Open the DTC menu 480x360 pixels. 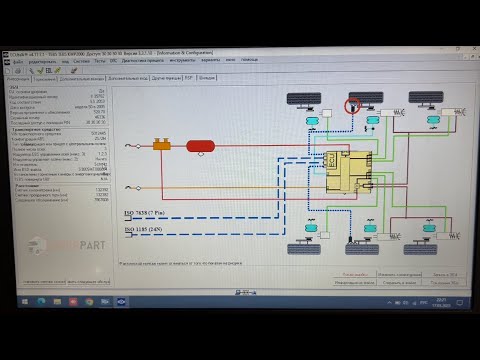[x=113, y=61]
